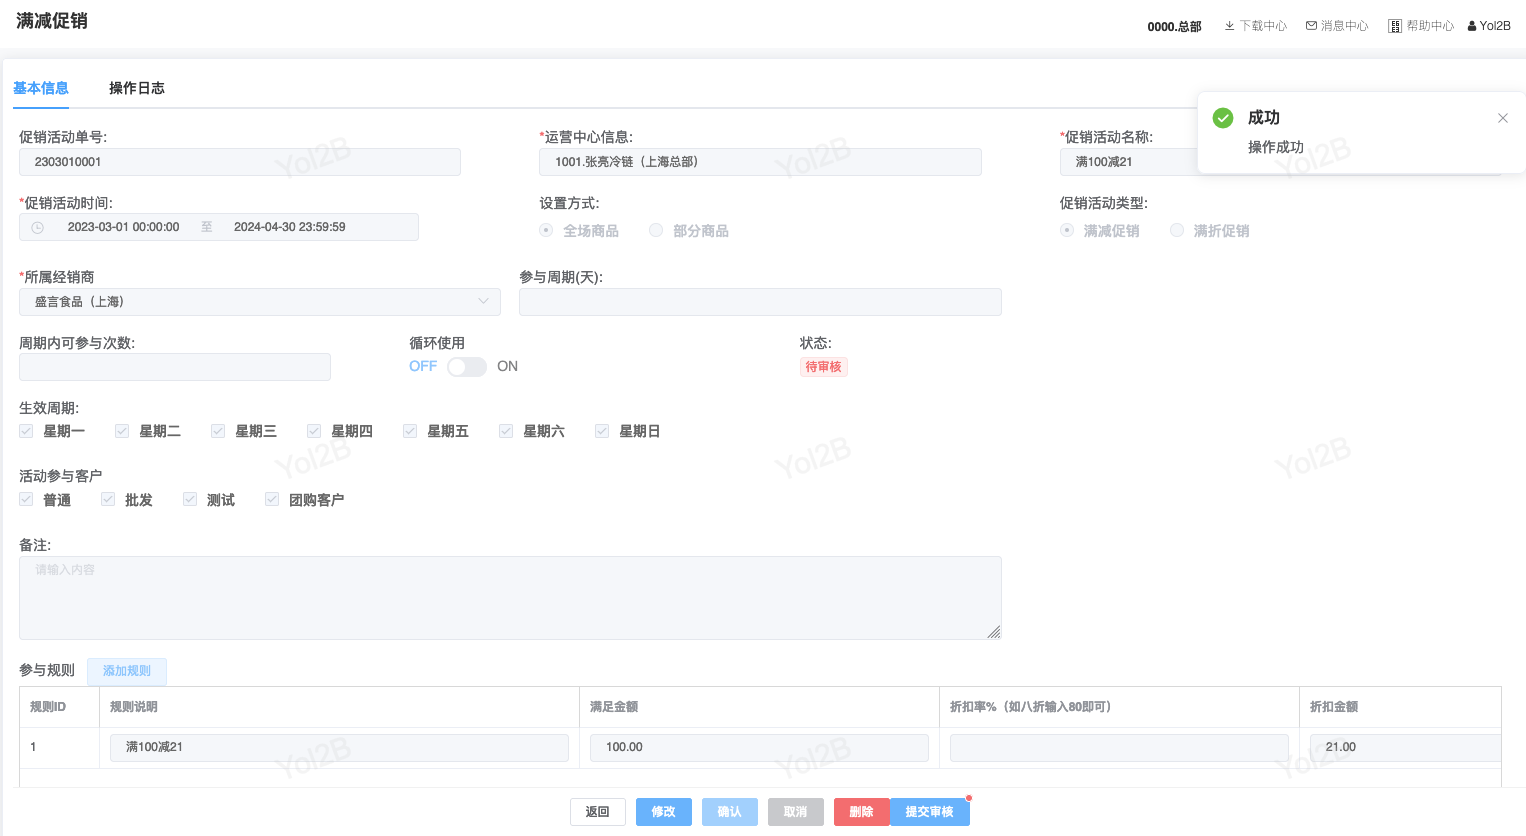Toggle the 星期四 checkbox
This screenshot has width=1526, height=836.
click(314, 431)
